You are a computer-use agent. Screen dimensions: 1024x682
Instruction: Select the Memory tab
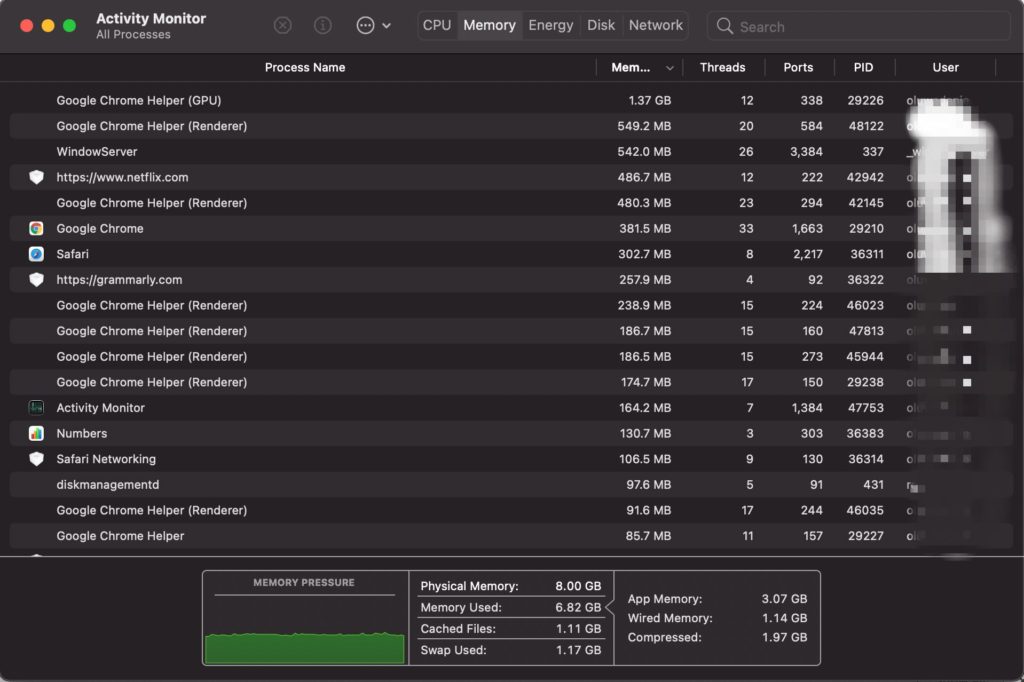(x=489, y=25)
